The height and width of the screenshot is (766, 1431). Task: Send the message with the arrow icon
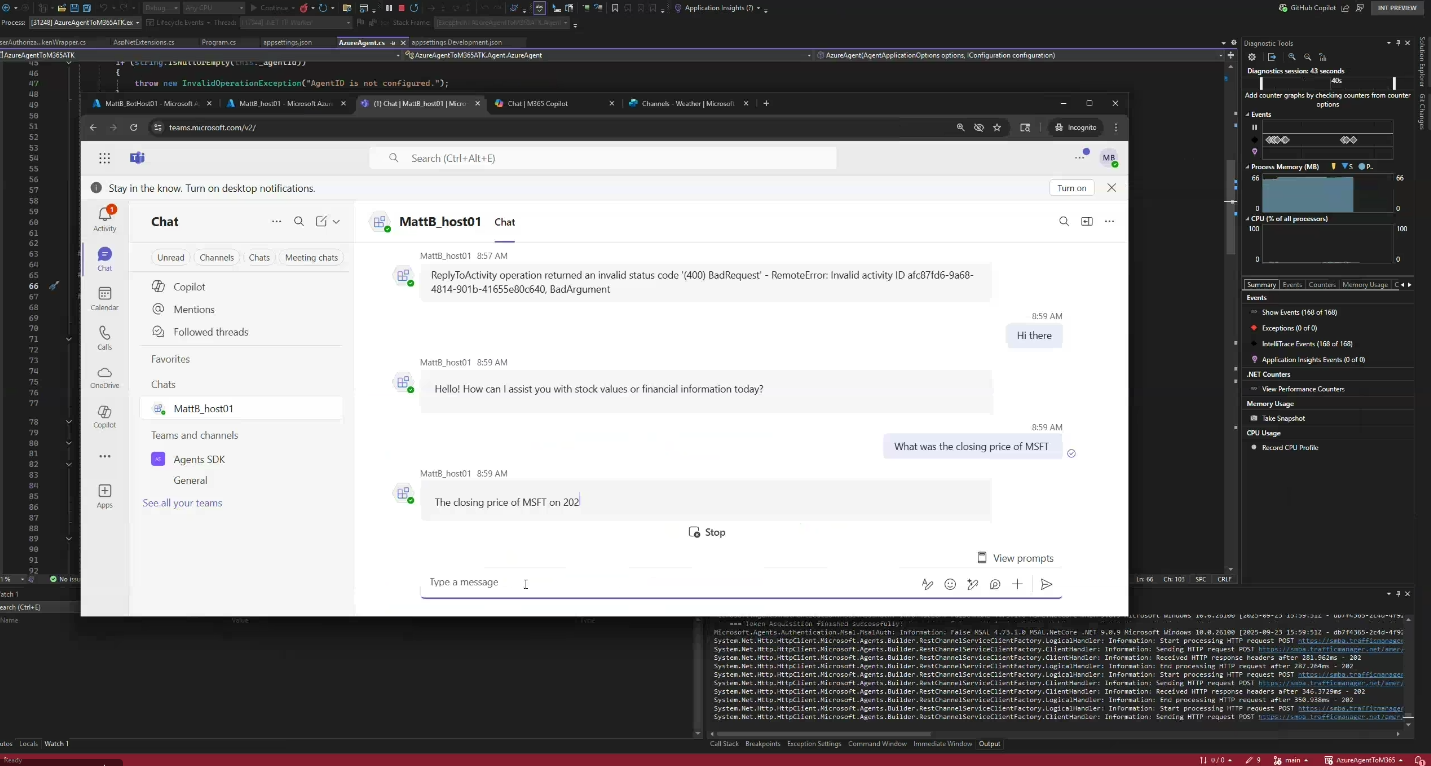coord(1046,584)
